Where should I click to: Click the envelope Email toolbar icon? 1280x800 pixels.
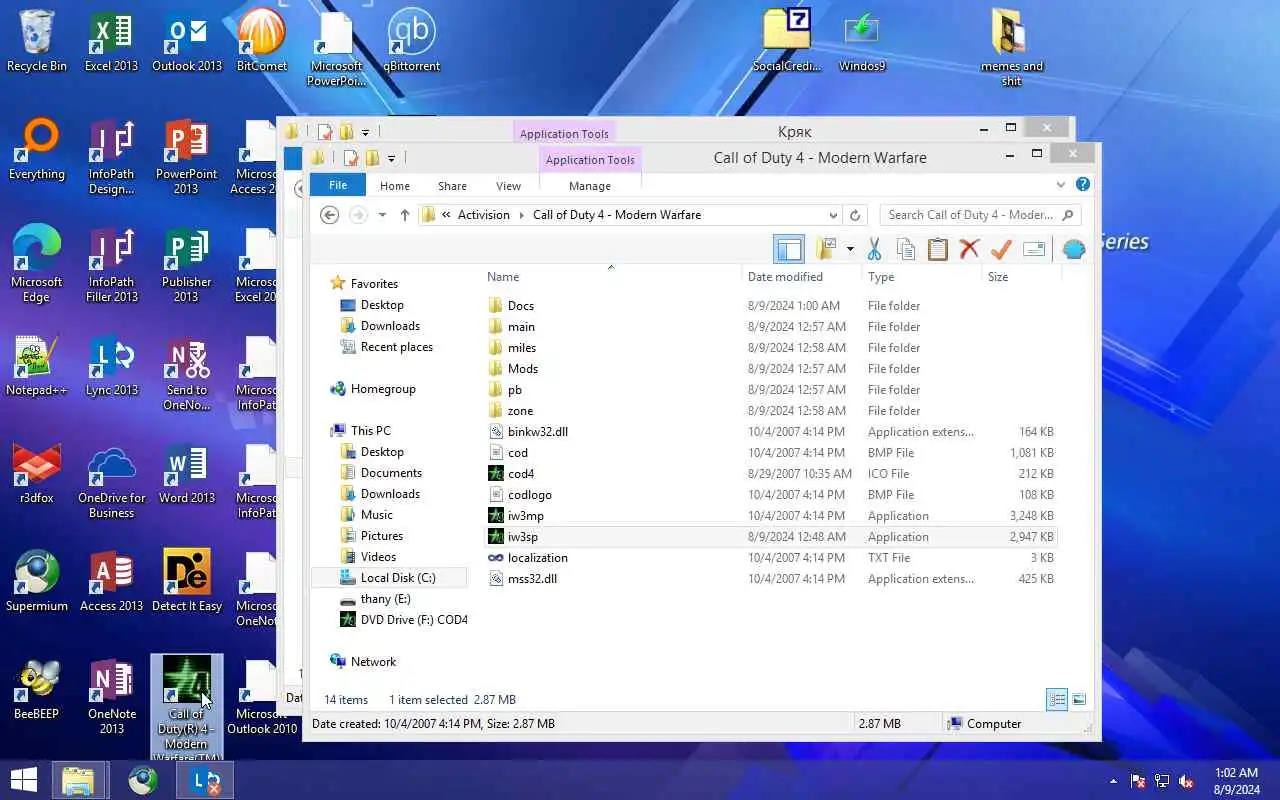(1034, 249)
